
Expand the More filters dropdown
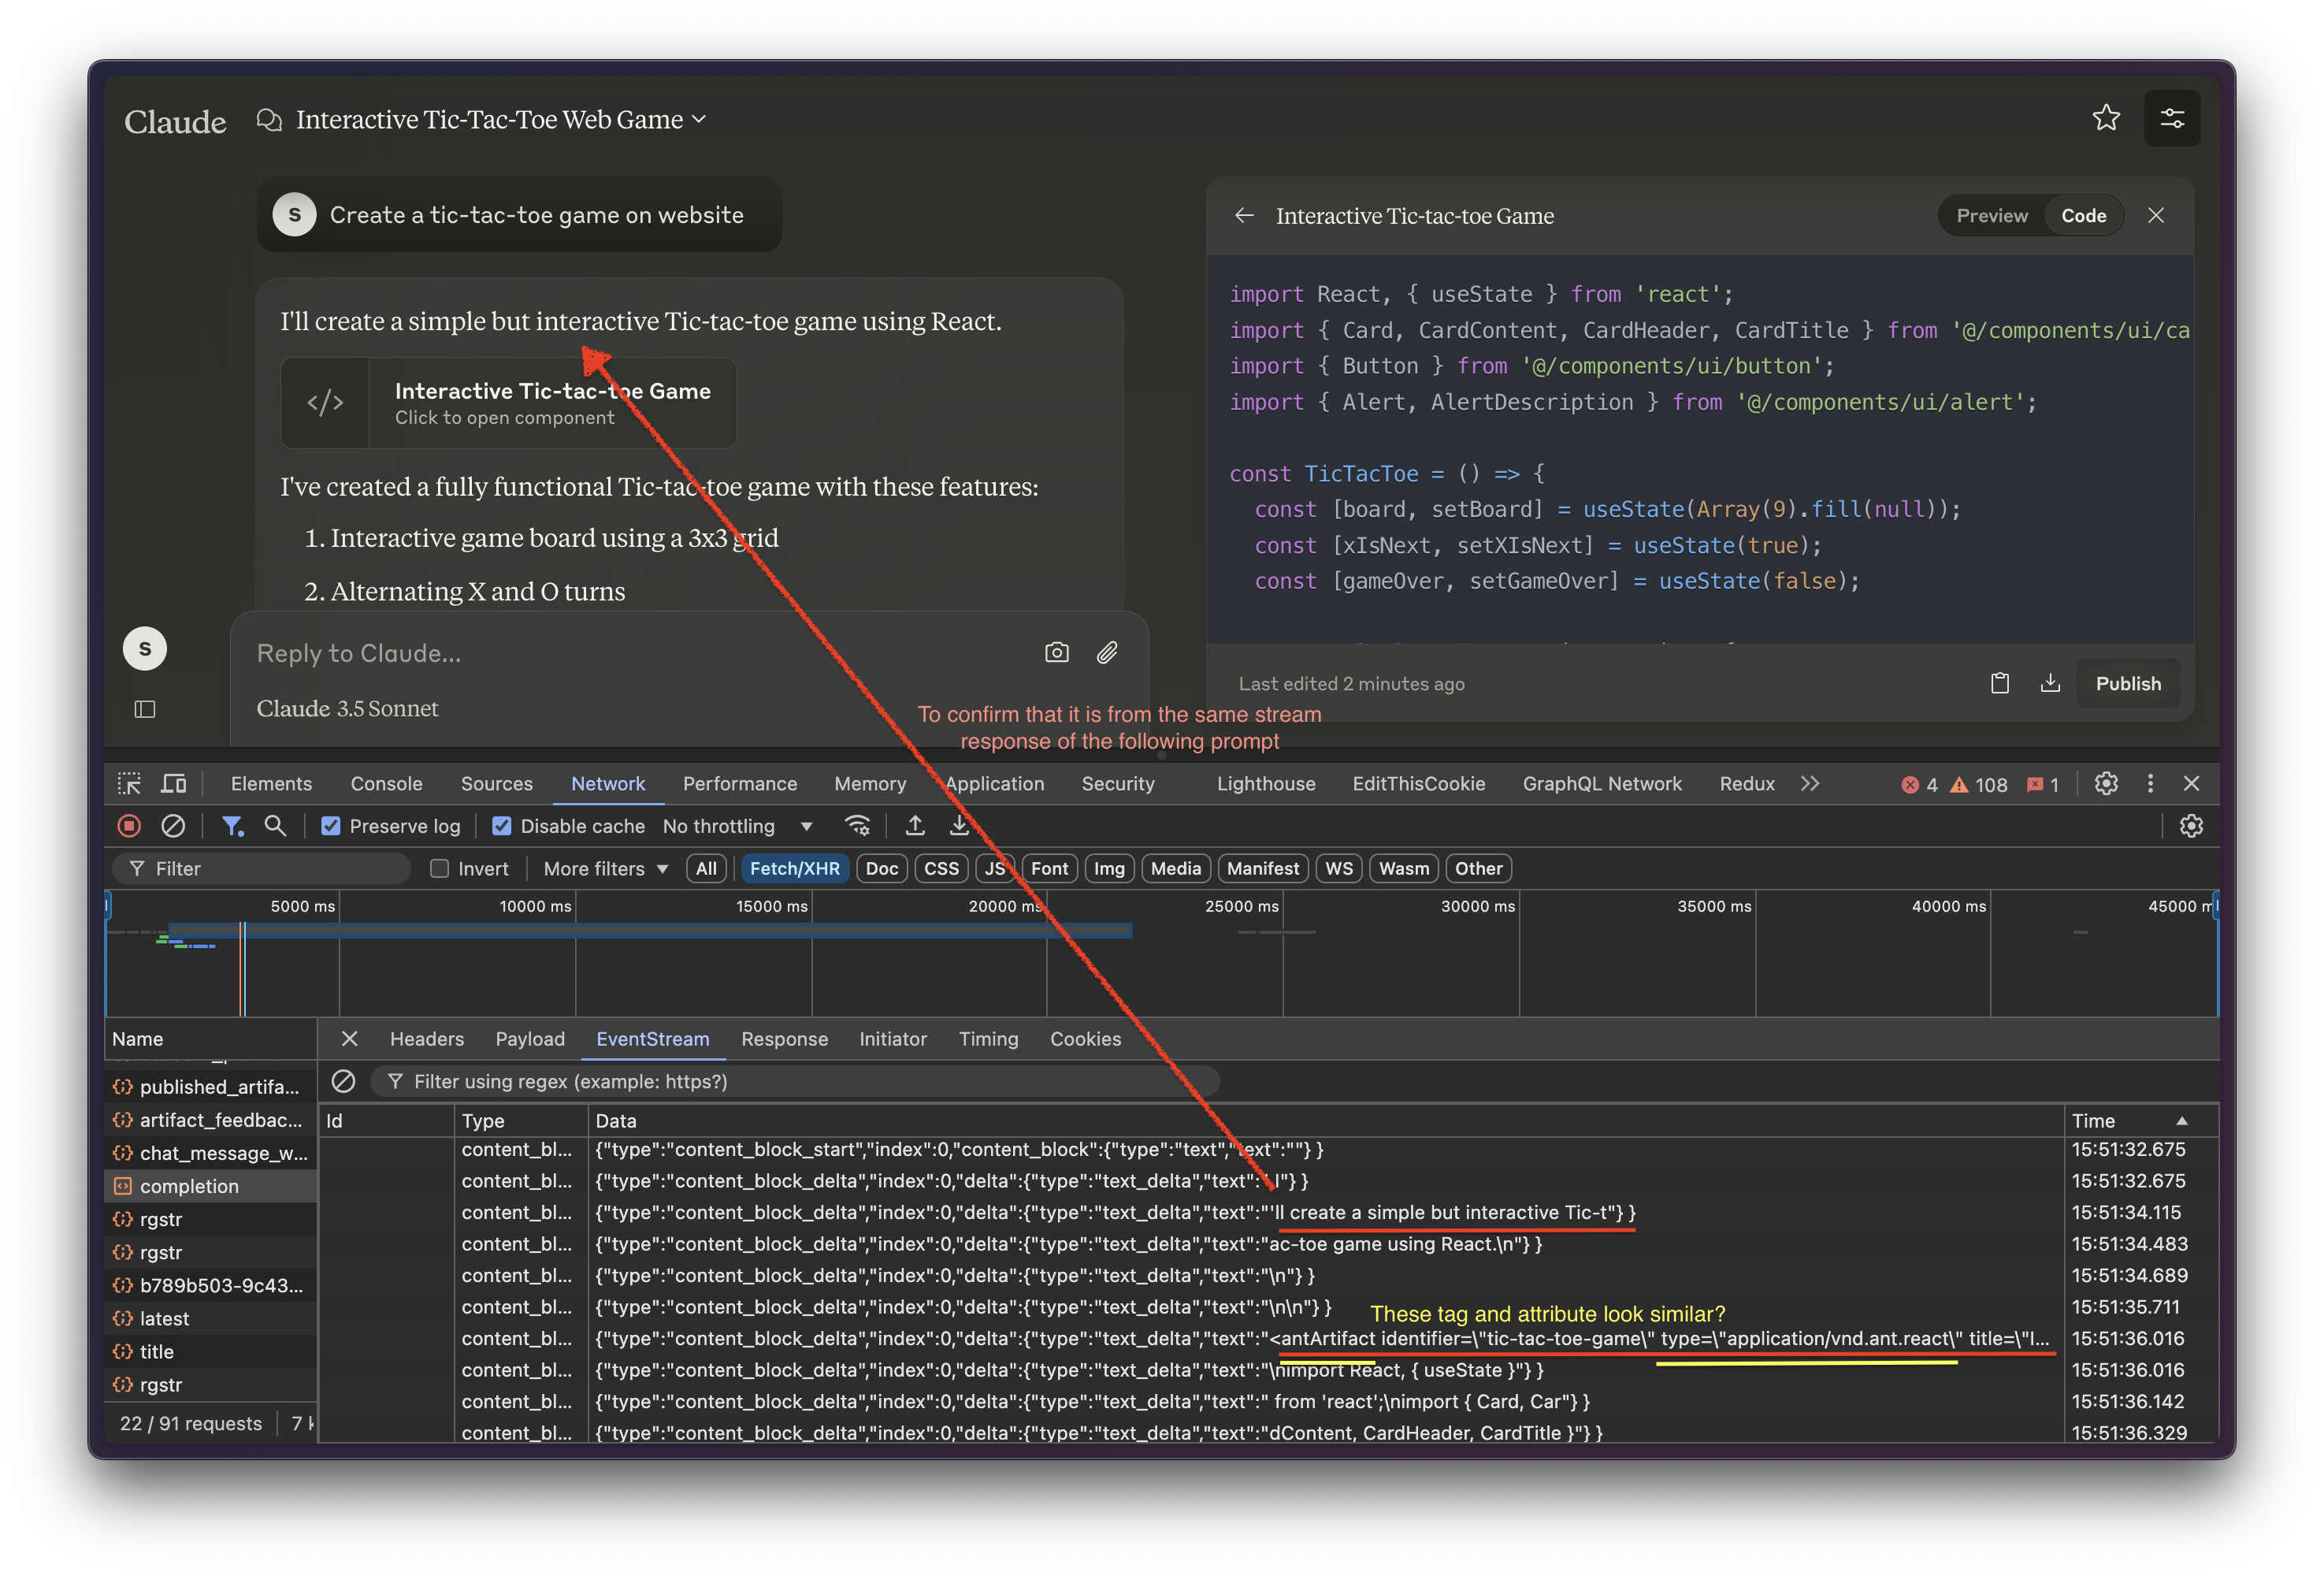coord(605,869)
